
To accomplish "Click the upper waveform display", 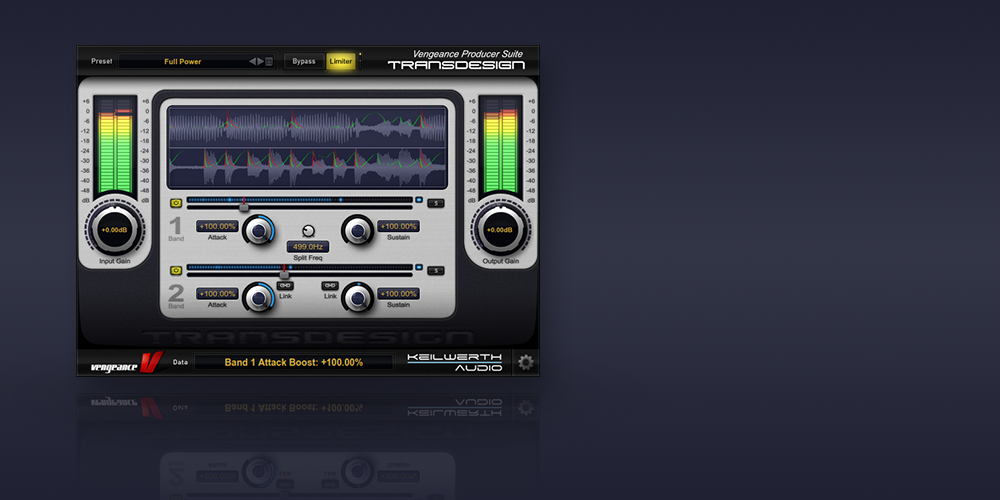I will 307,127.
